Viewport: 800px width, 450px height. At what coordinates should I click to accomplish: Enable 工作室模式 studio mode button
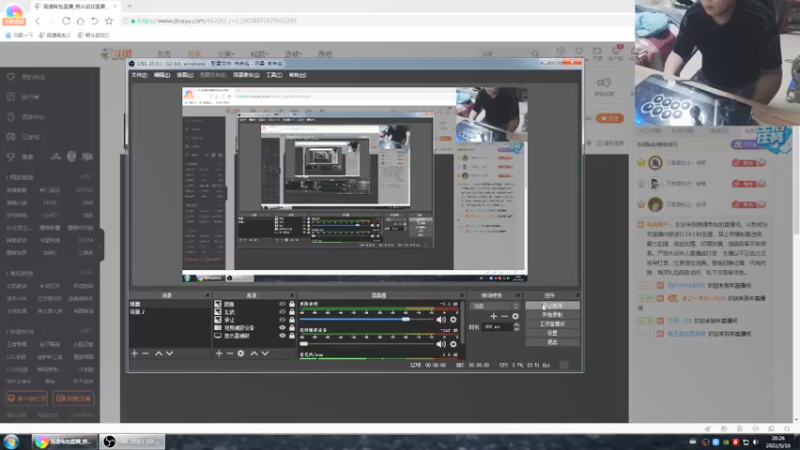click(x=553, y=324)
